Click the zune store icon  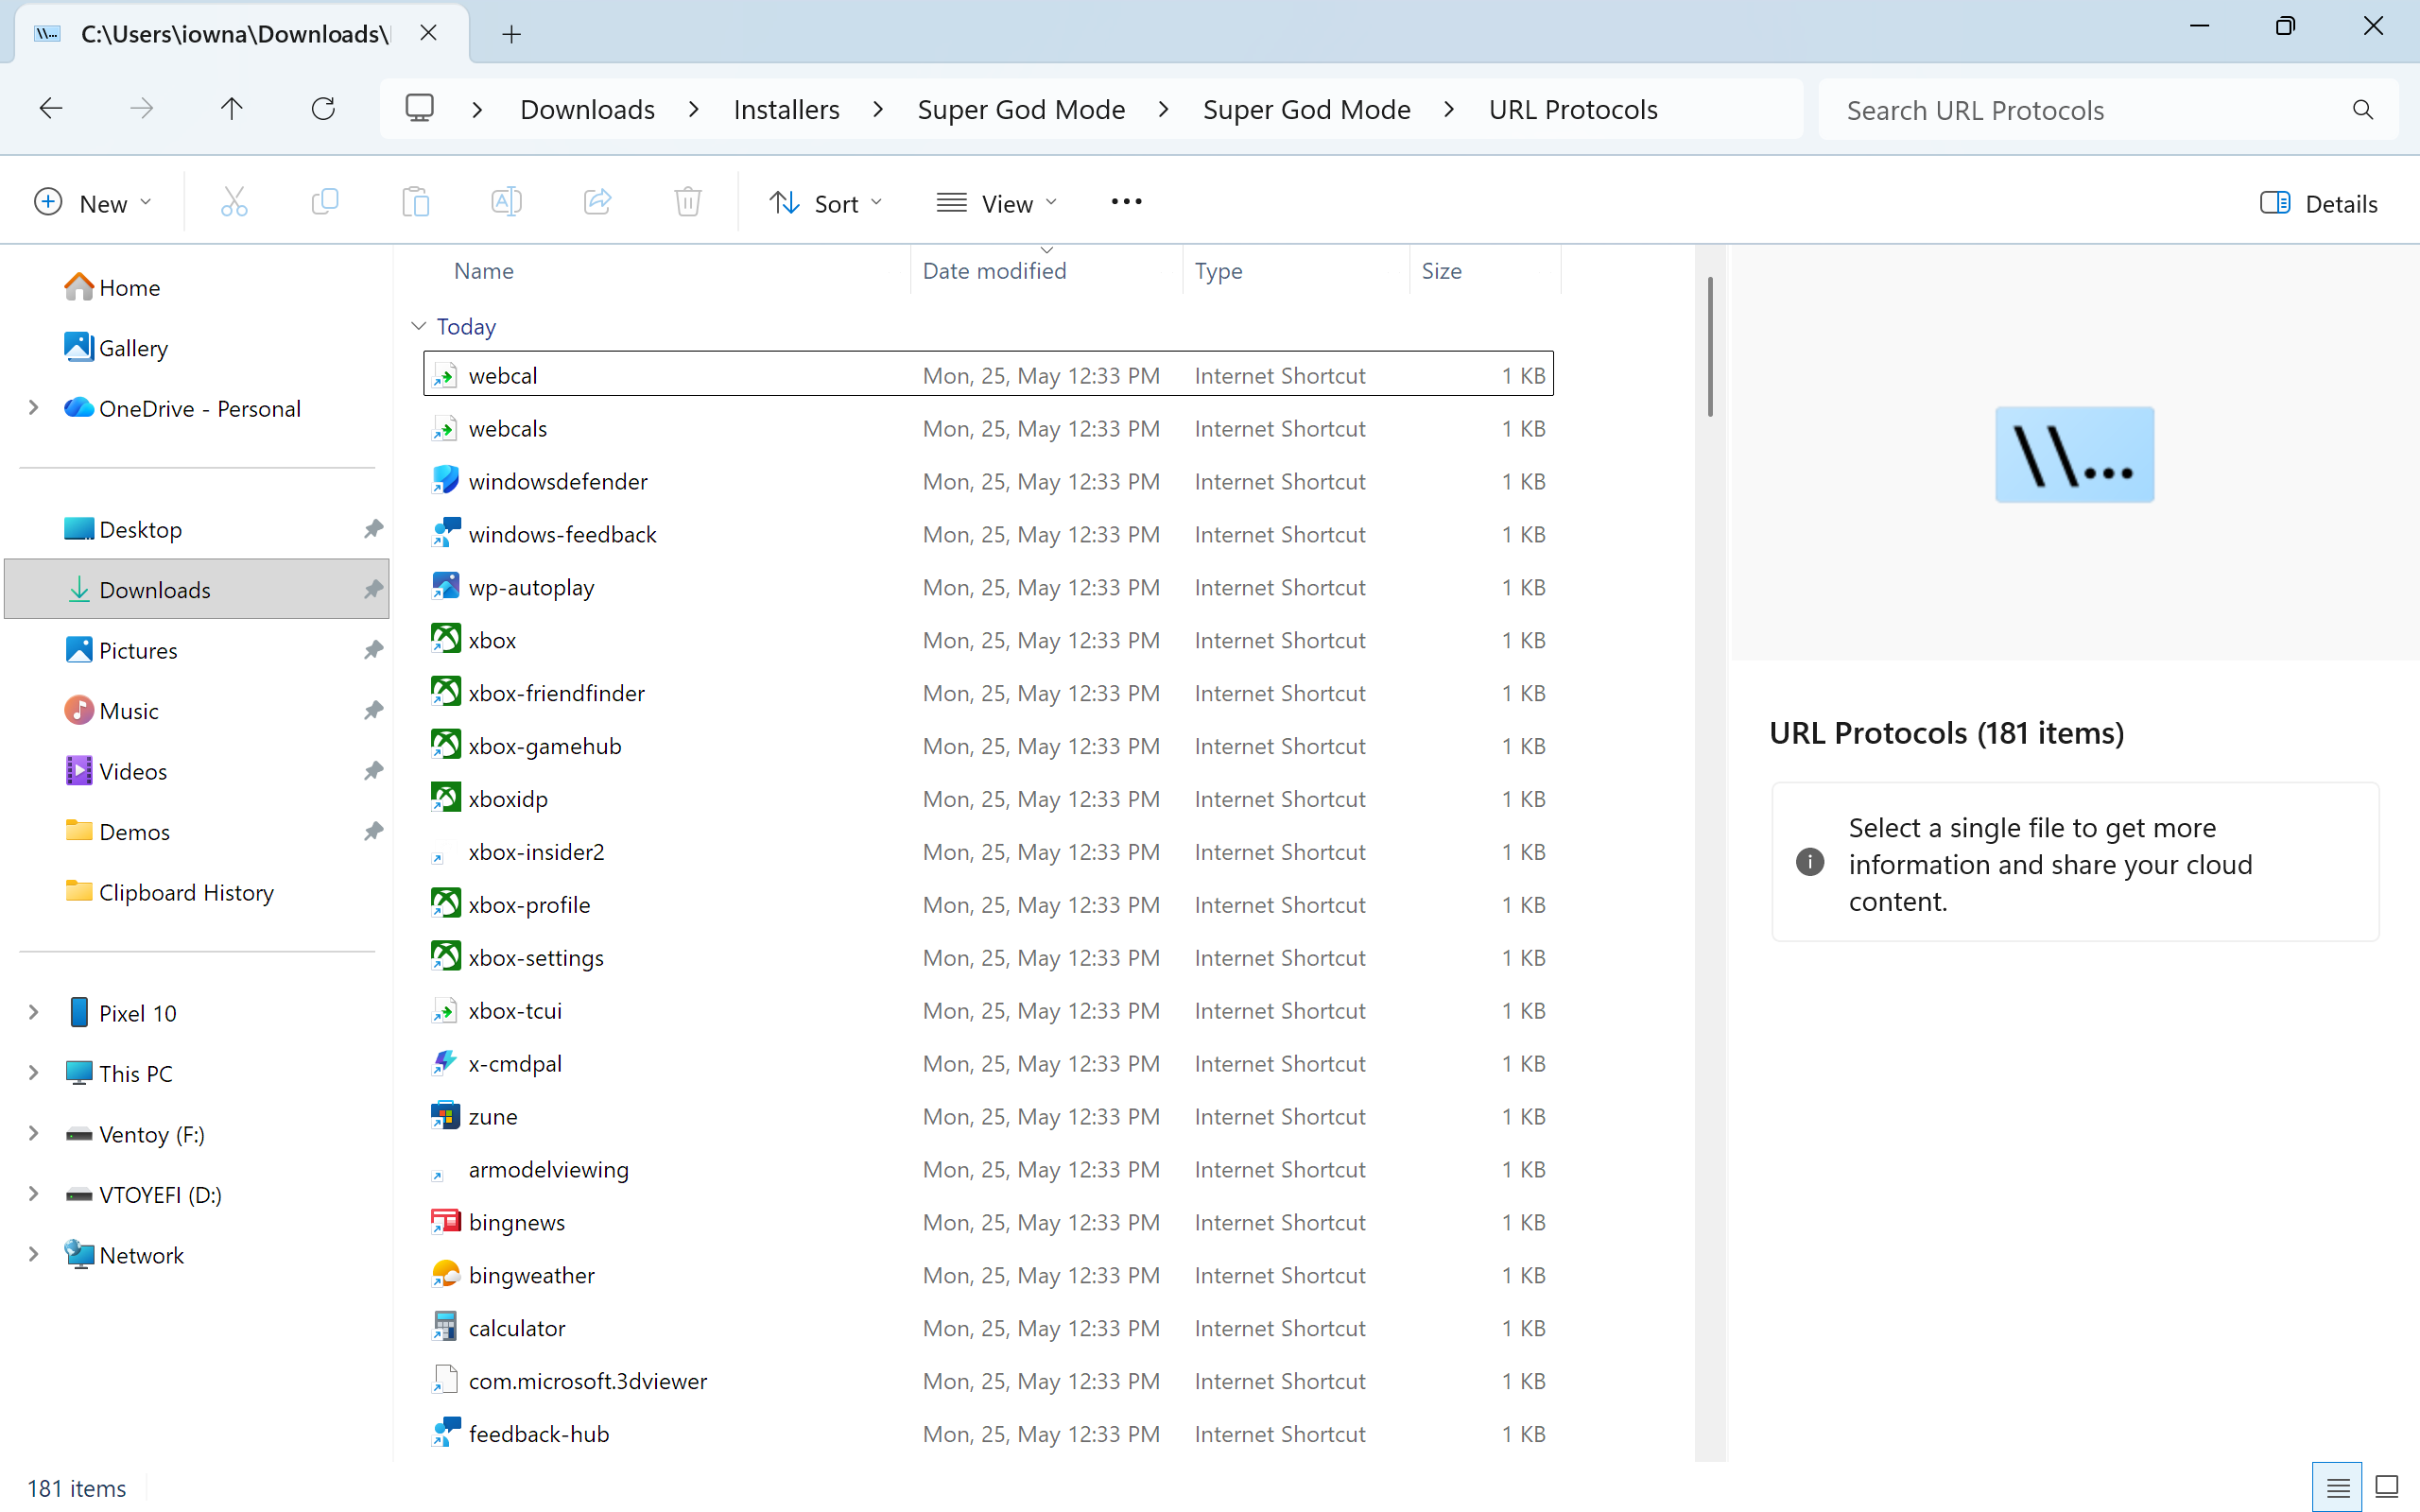coord(445,1116)
